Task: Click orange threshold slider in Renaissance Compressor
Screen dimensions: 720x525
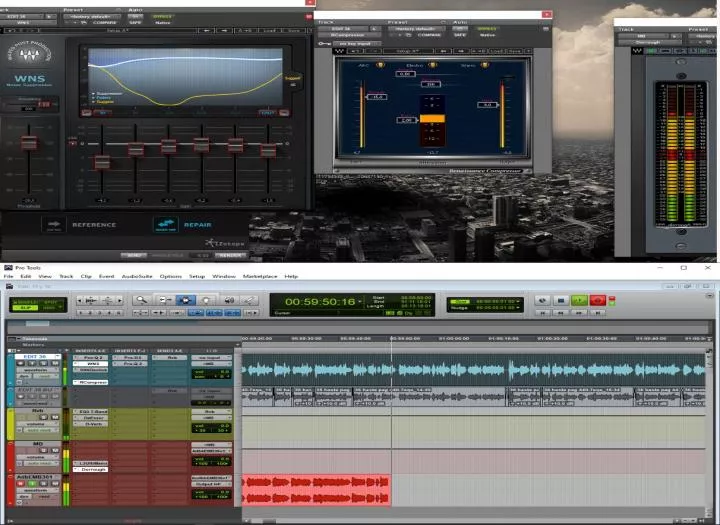Action: (x=432, y=119)
